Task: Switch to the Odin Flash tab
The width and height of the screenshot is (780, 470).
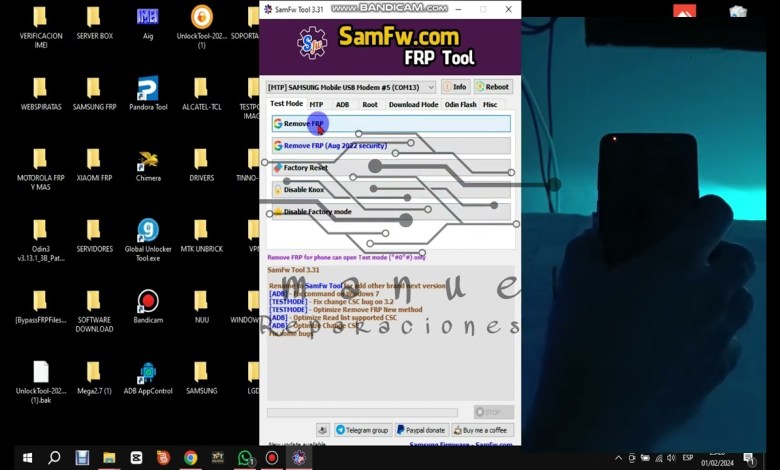Action: [460, 104]
